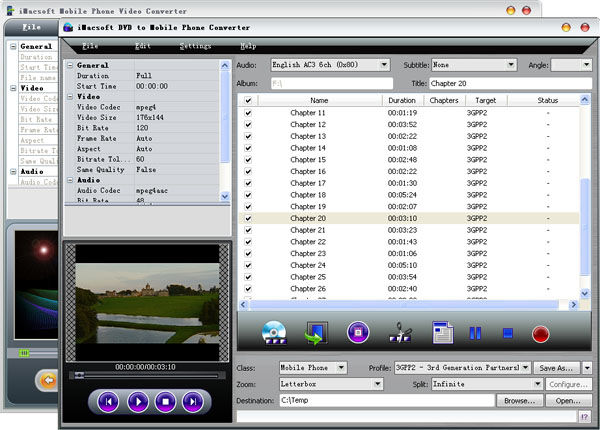Screen dimensions: 600x430
Task: Click the Configure... button
Action: 568,384
